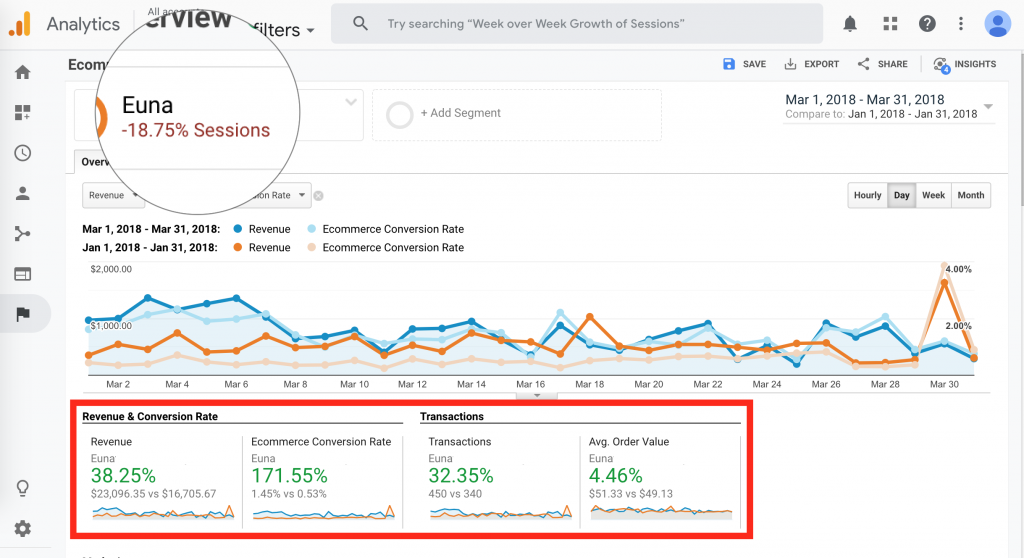The height and width of the screenshot is (558, 1024).
Task: Click the Ecommerce Conversion Rate 171.55% value
Action: click(x=289, y=476)
